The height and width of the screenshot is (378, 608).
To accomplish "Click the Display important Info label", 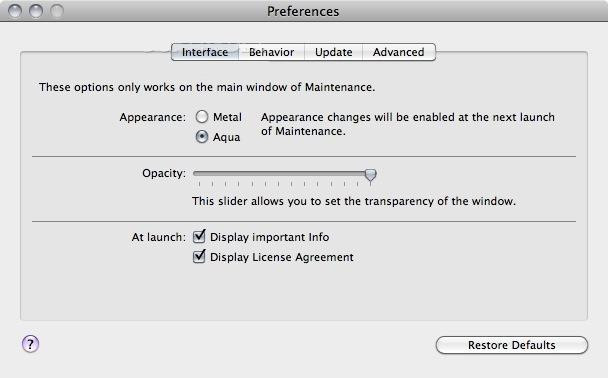I will click(x=269, y=237).
